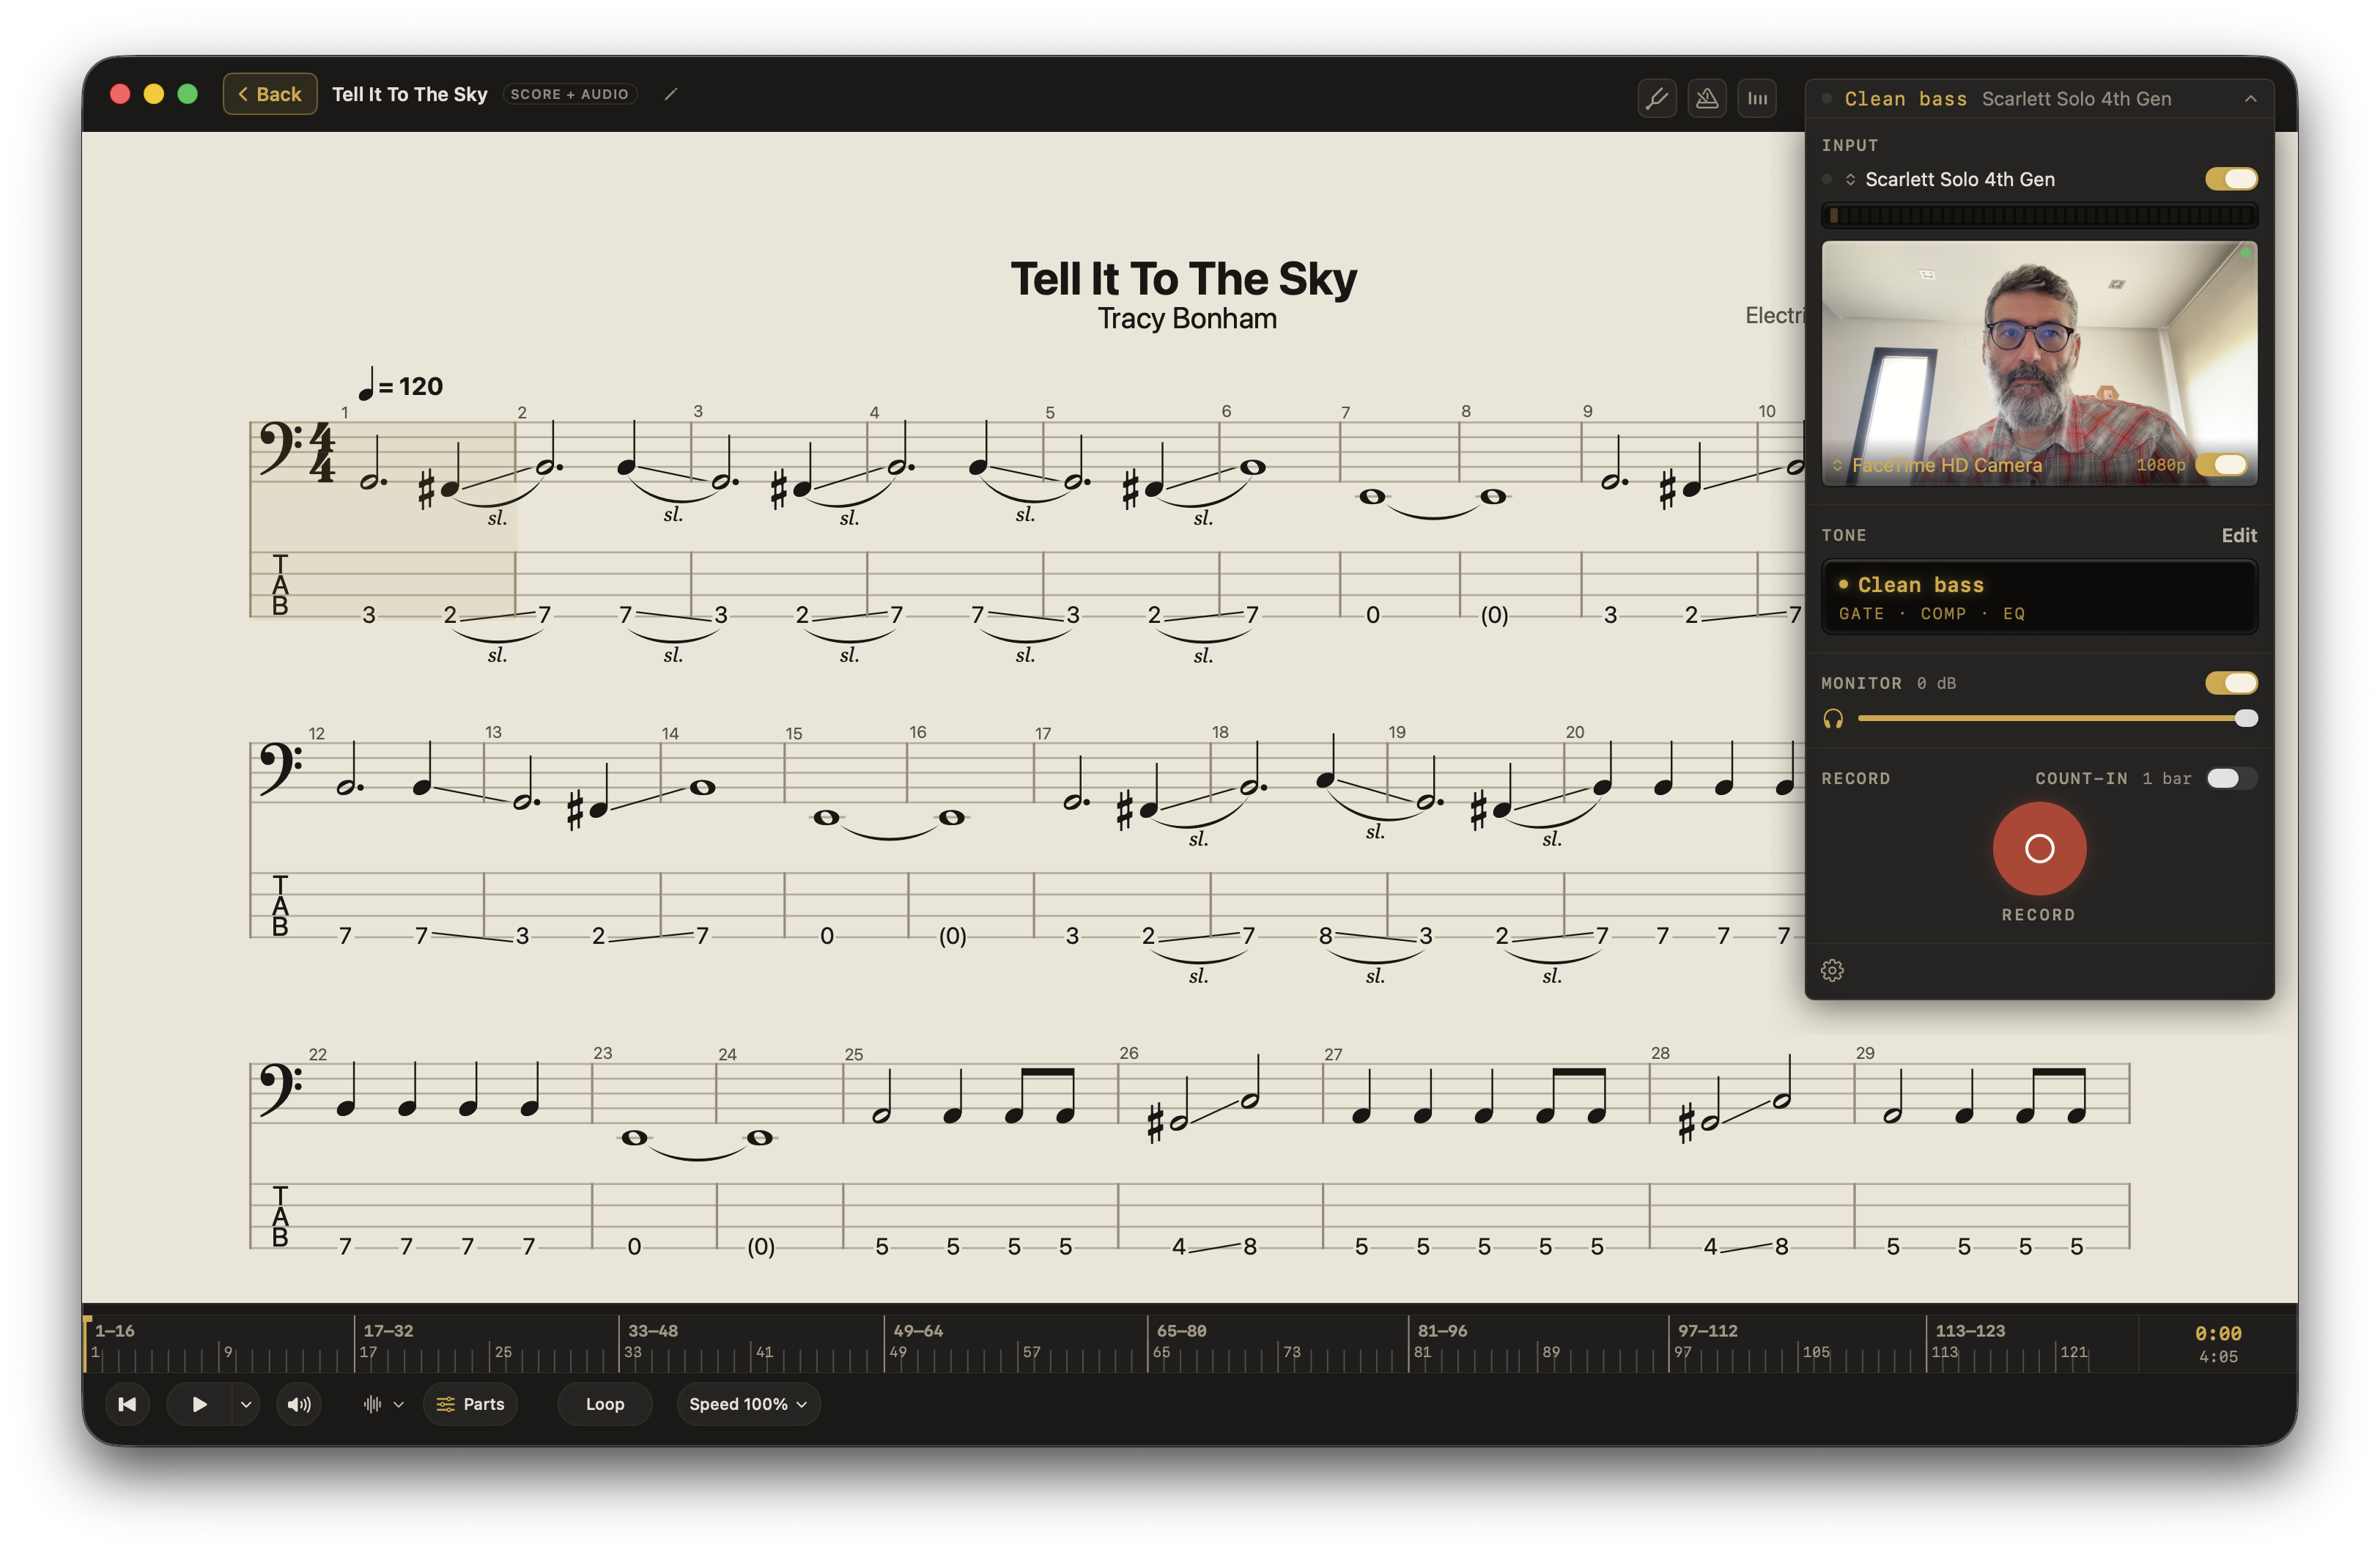Start playback with the play button
The width and height of the screenshot is (2380, 1555).
pos(199,1404)
